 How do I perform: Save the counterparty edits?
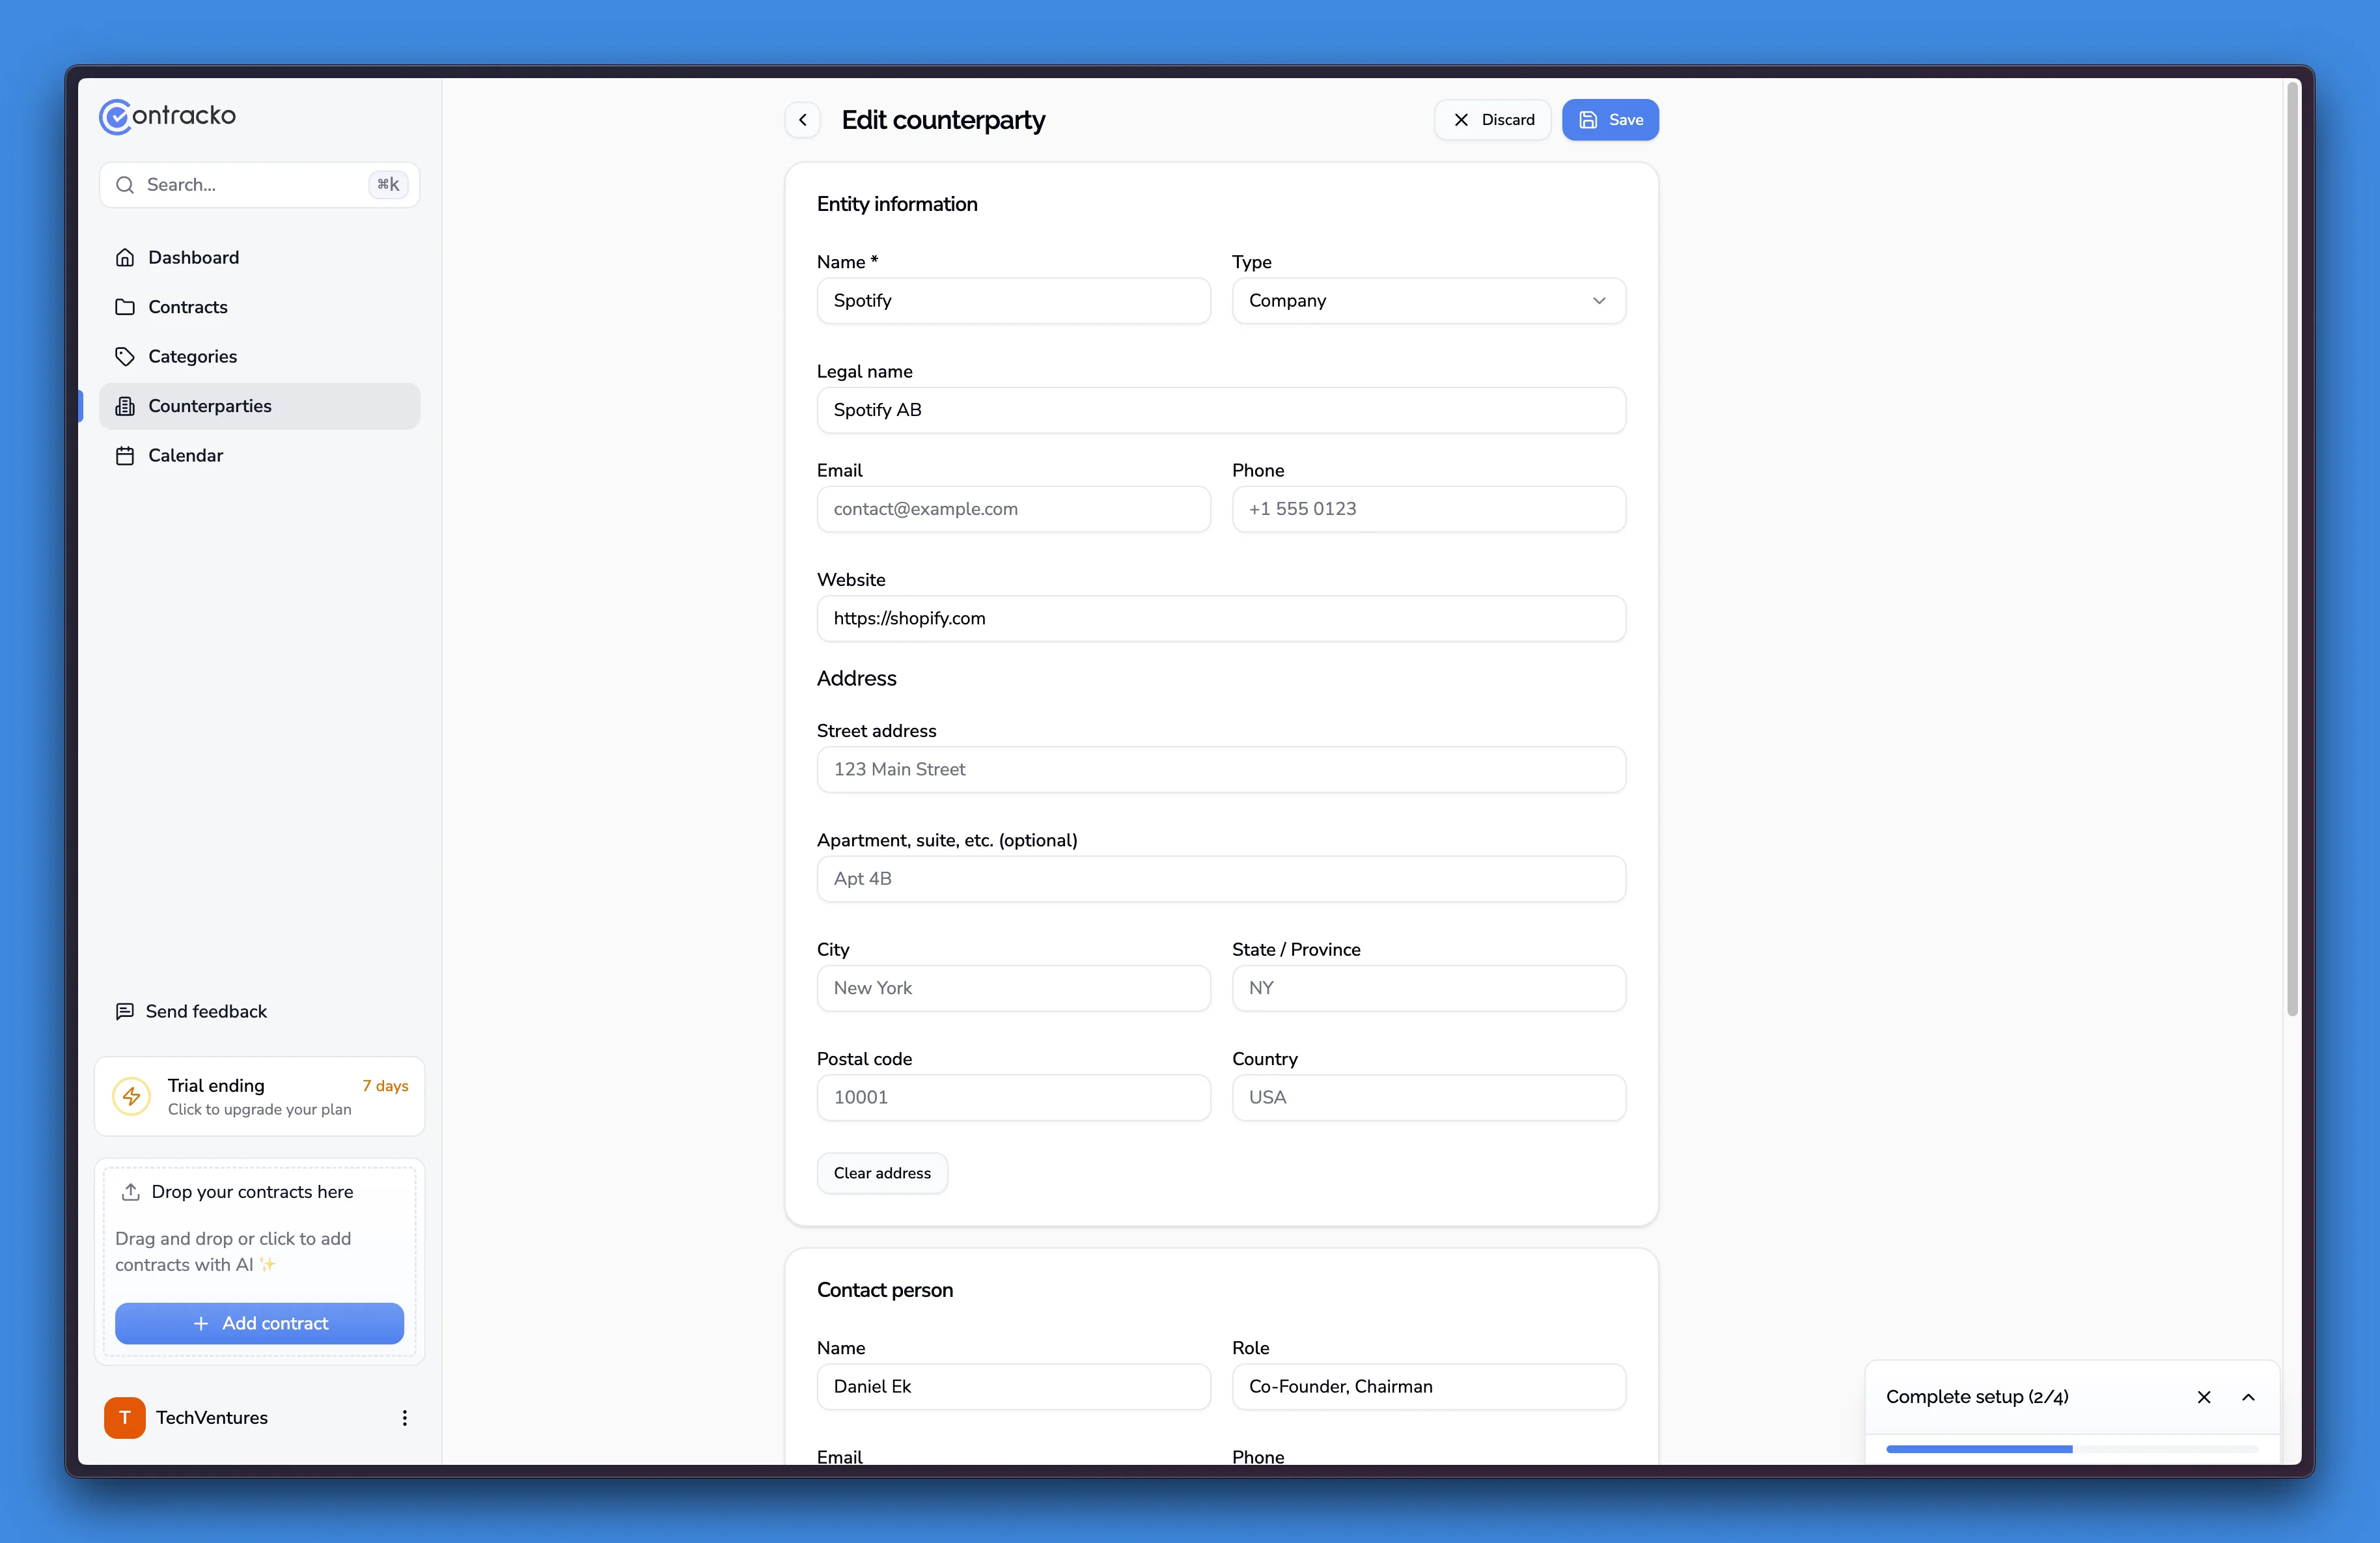click(1610, 119)
